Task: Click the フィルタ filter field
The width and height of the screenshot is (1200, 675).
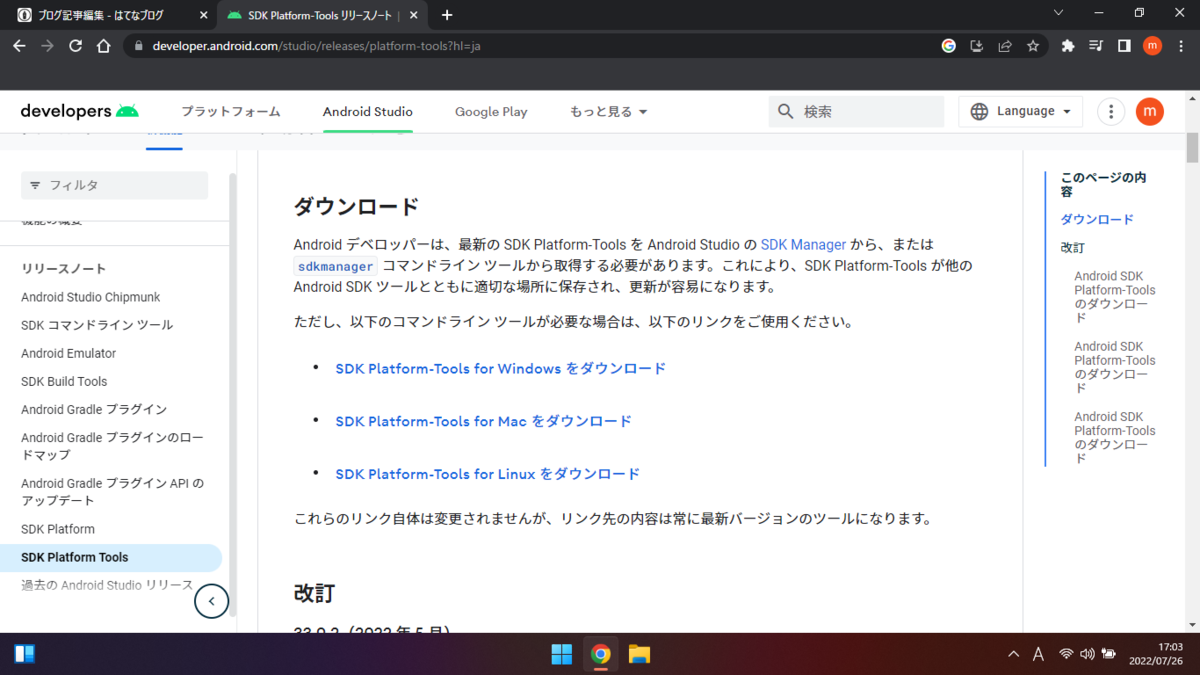Action: pyautogui.click(x=114, y=185)
